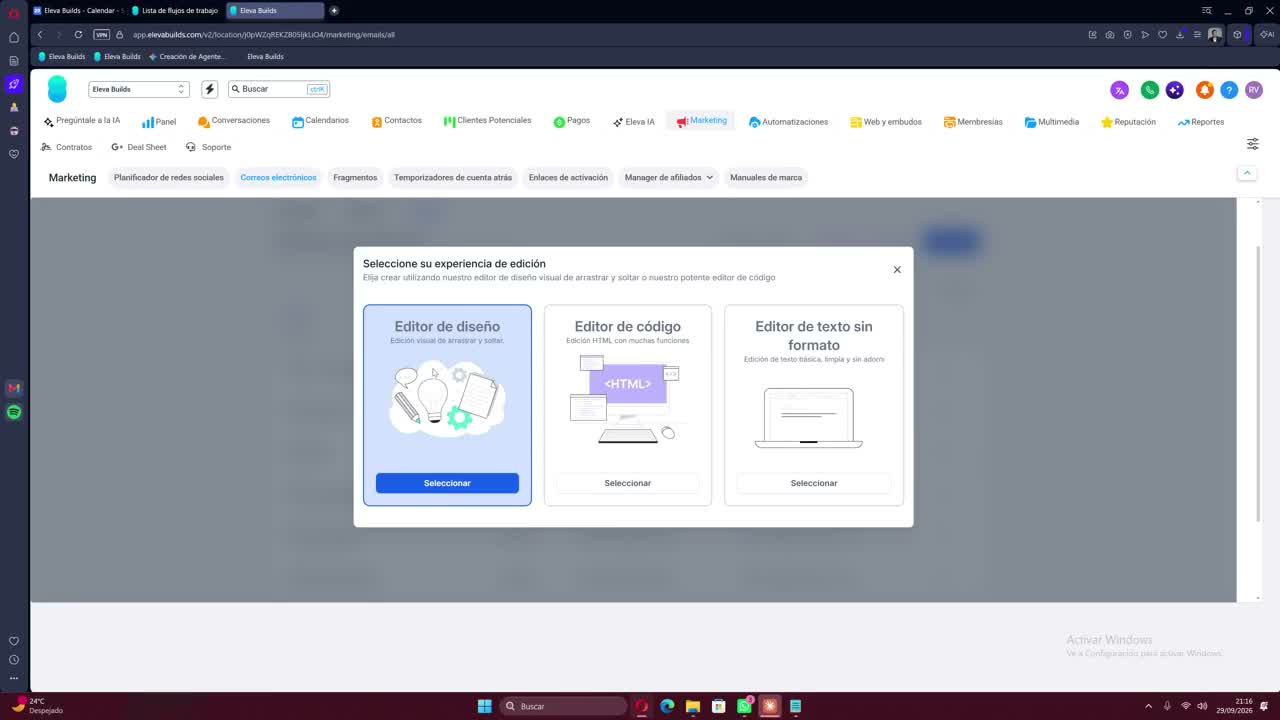
Task: Click the Windows taskbar Buscar search box
Action: 563,706
